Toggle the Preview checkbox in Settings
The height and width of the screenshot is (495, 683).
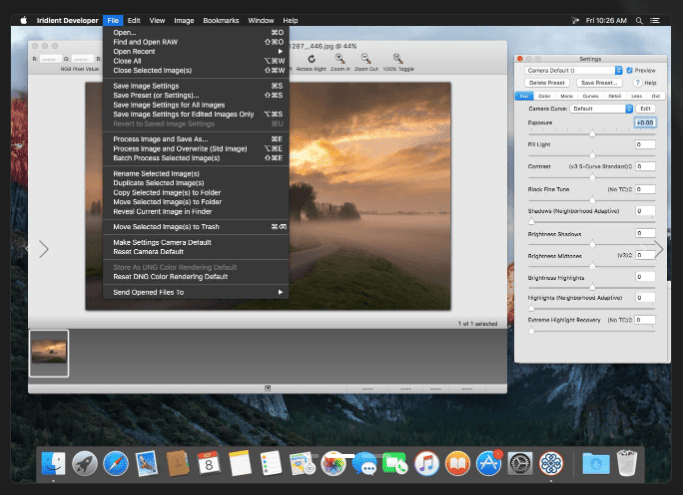[x=629, y=70]
